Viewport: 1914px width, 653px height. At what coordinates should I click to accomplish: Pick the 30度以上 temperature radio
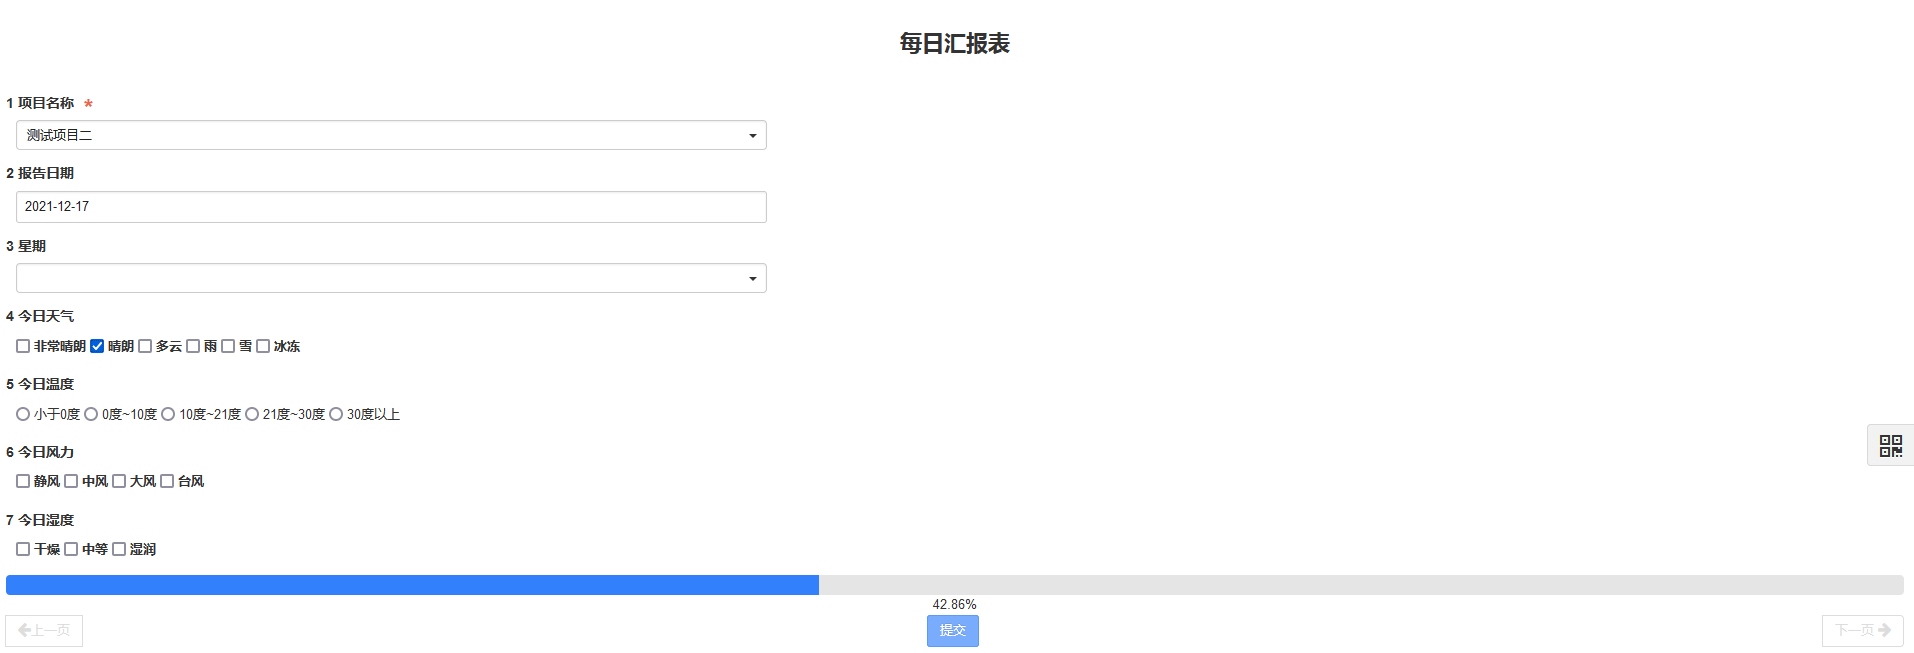pos(336,414)
